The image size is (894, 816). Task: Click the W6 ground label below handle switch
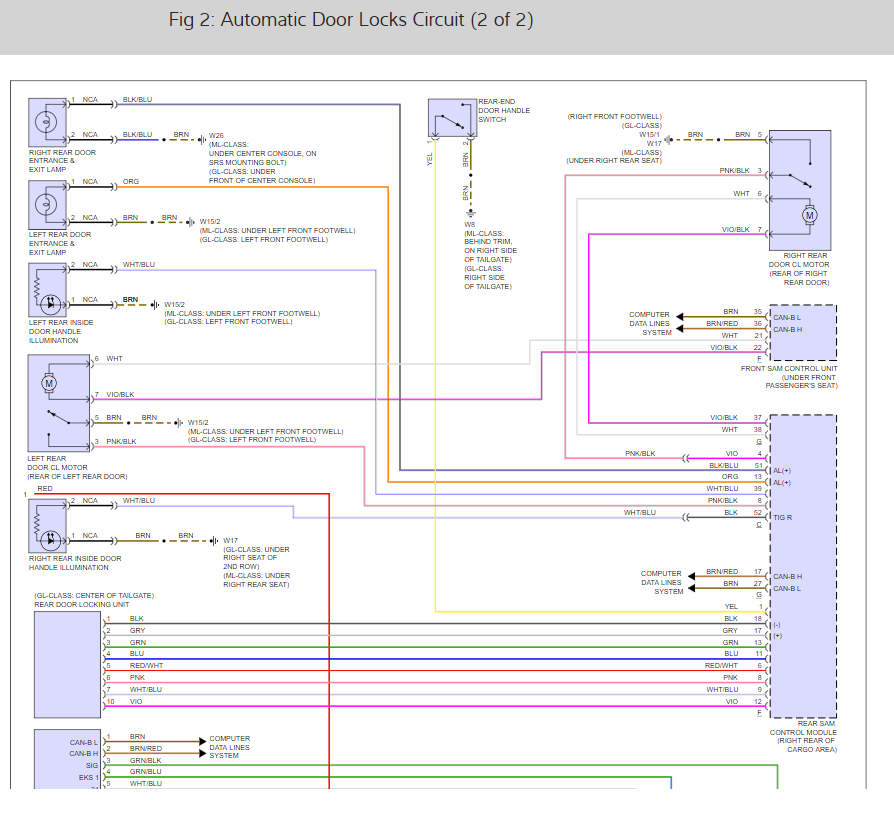click(470, 224)
